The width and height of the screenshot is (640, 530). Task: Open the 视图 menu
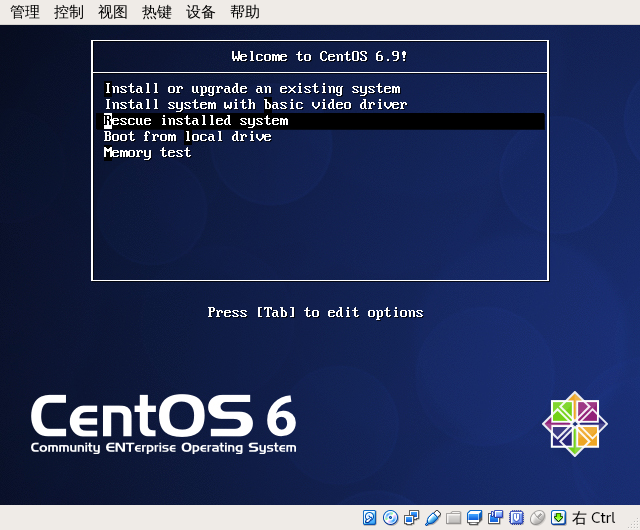pos(113,12)
